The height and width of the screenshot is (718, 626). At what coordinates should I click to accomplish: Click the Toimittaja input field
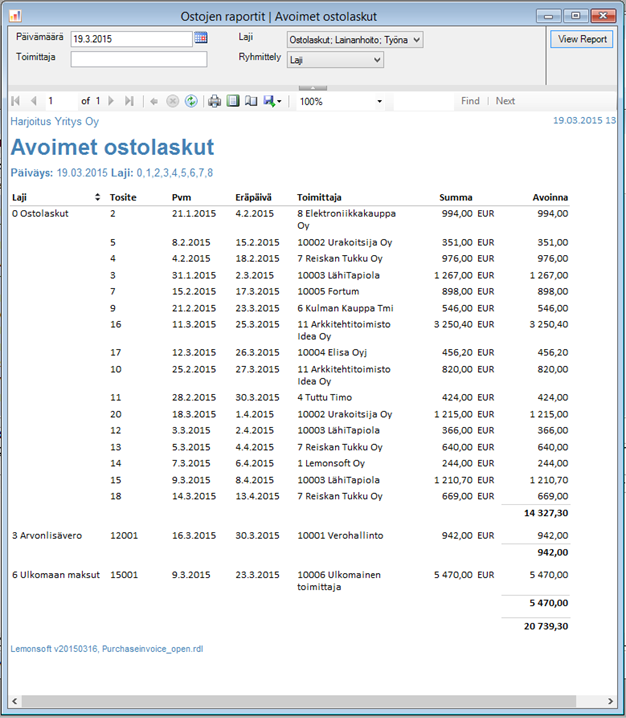(139, 59)
